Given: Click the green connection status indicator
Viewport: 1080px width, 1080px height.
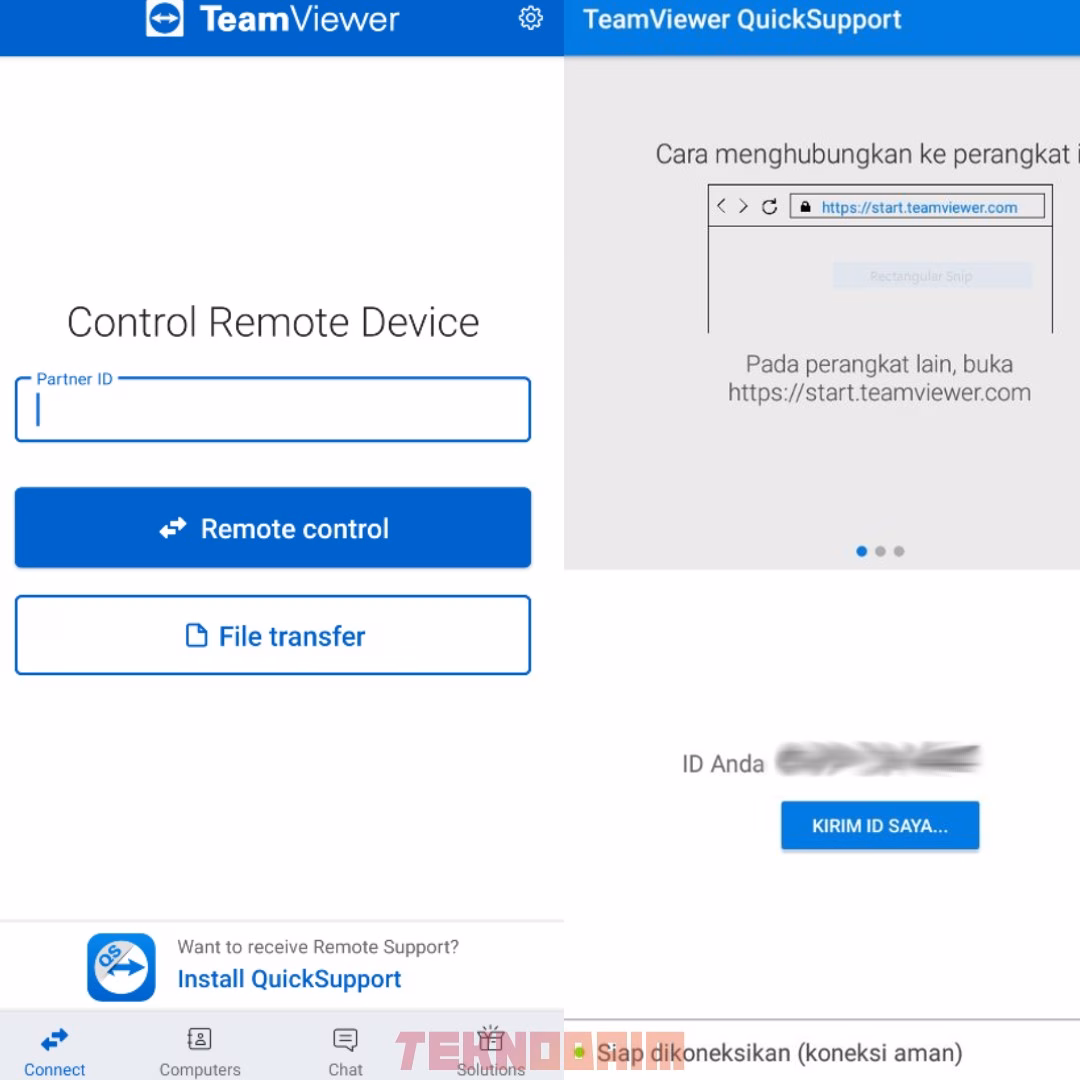Looking at the screenshot, I should coord(579,1052).
